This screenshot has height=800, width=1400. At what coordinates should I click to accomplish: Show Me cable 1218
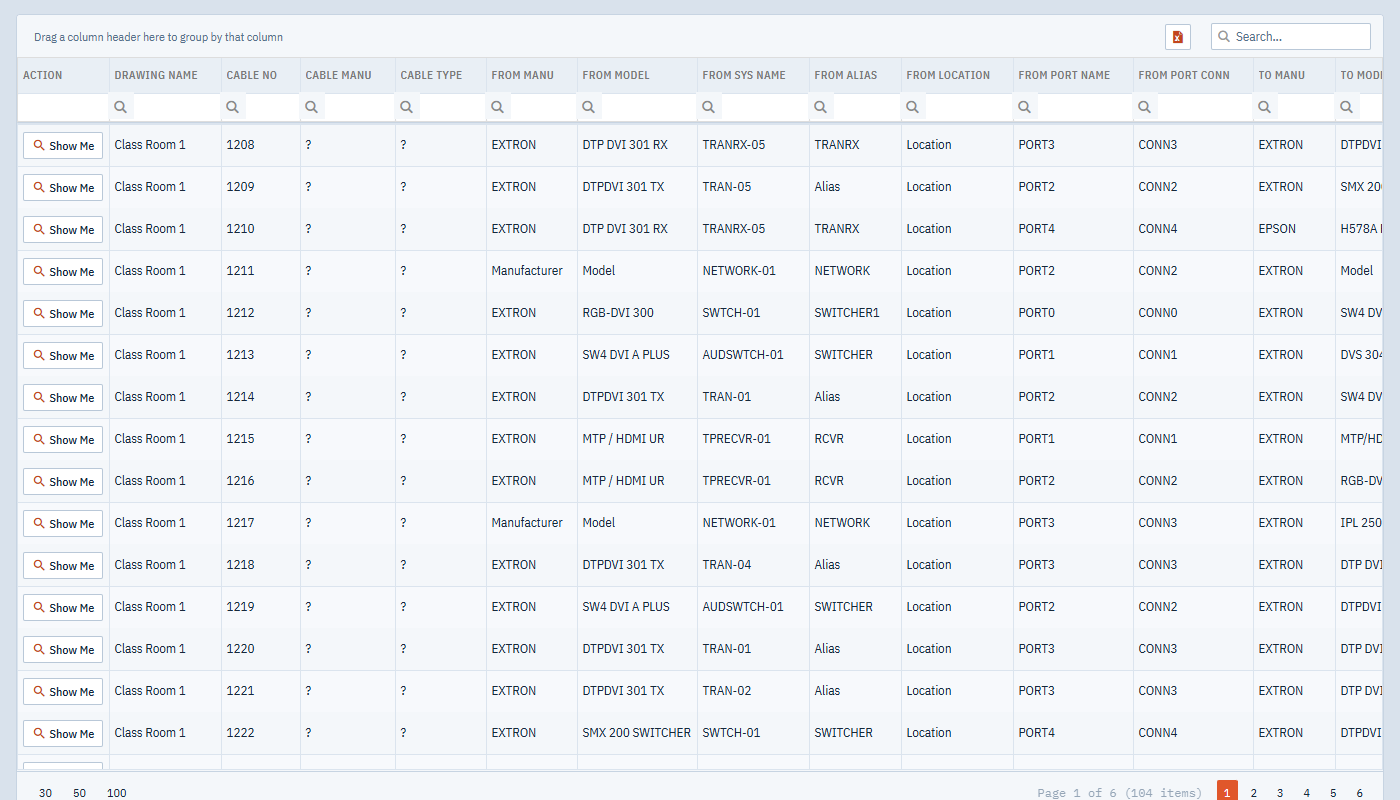pyautogui.click(x=63, y=566)
